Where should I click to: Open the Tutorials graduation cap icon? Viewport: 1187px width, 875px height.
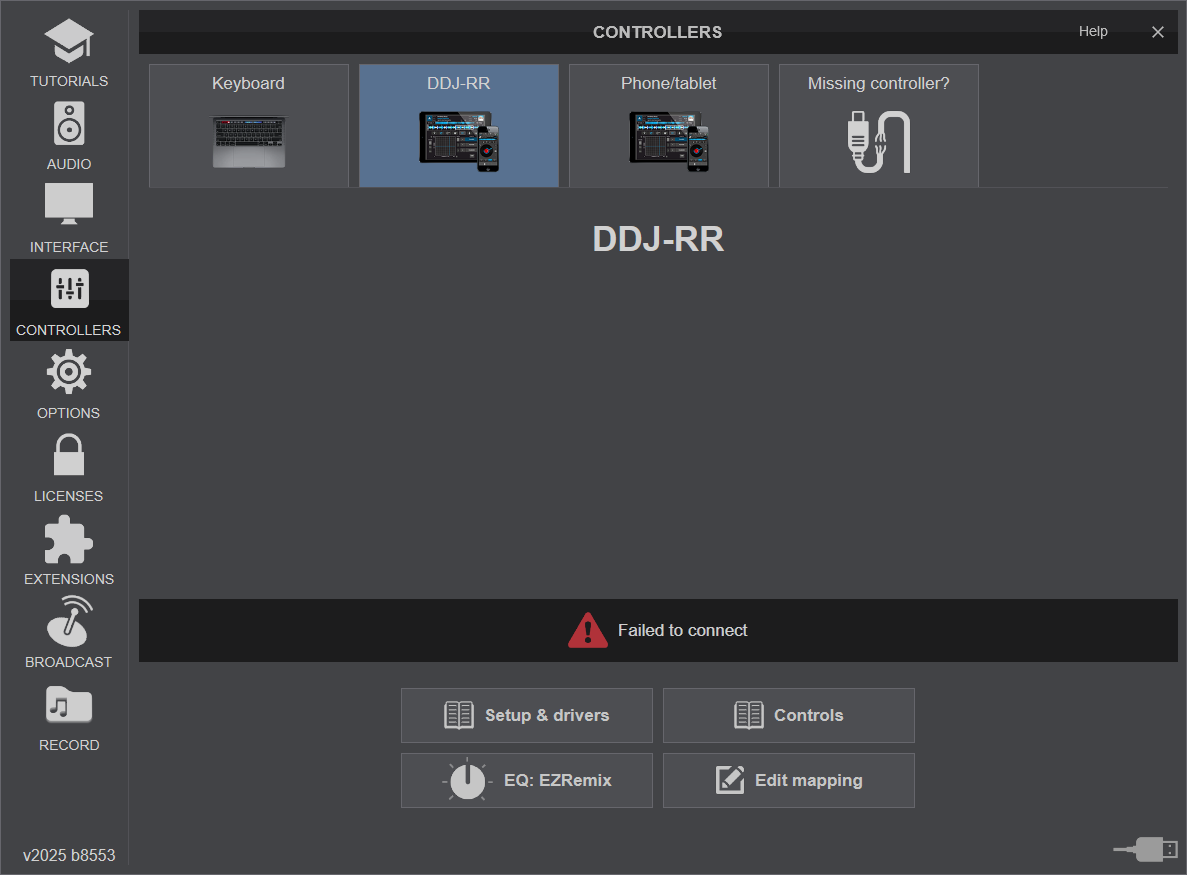68,42
